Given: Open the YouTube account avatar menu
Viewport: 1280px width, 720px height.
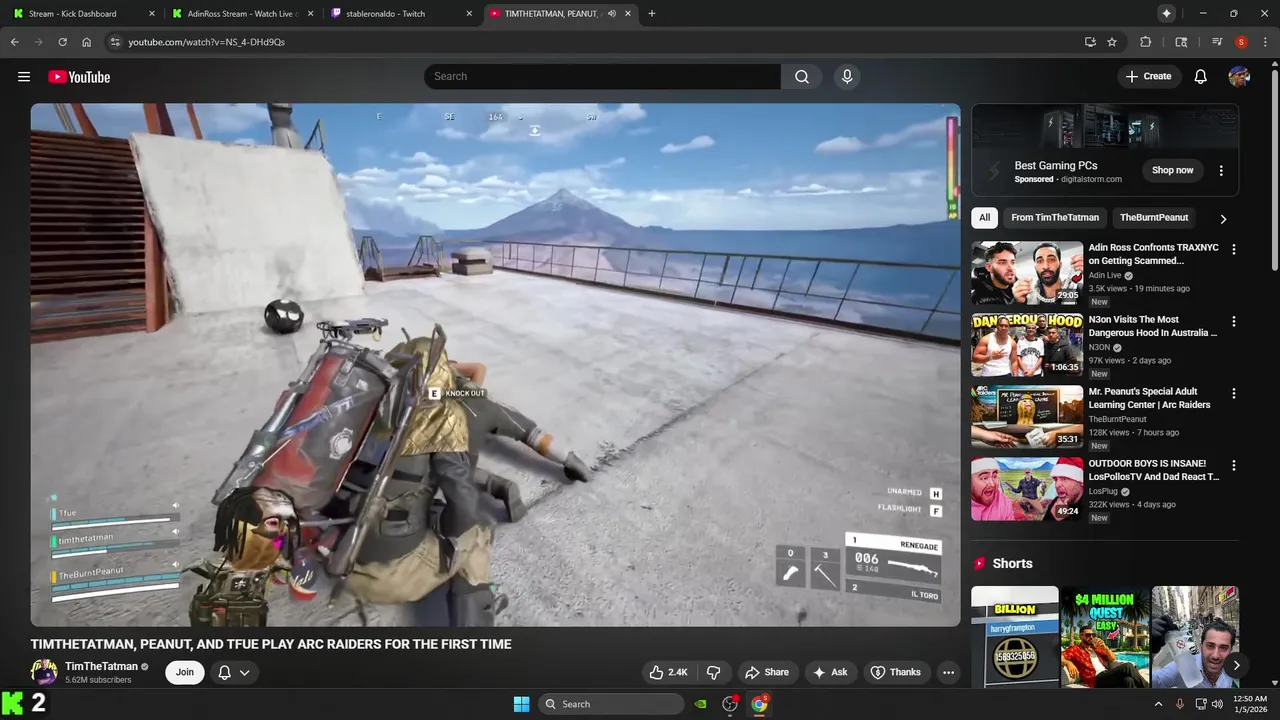Looking at the screenshot, I should coord(1239,77).
